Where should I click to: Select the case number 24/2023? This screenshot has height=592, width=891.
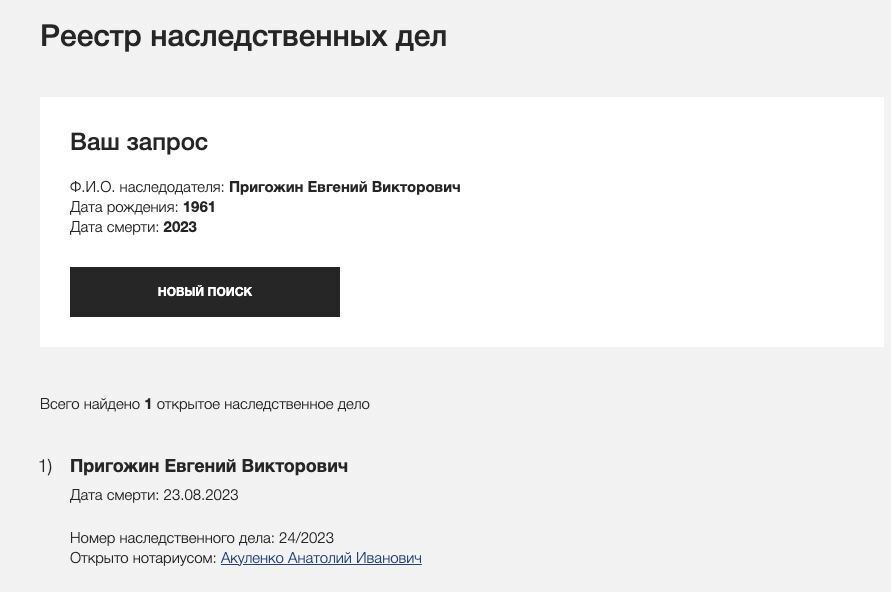[306, 538]
